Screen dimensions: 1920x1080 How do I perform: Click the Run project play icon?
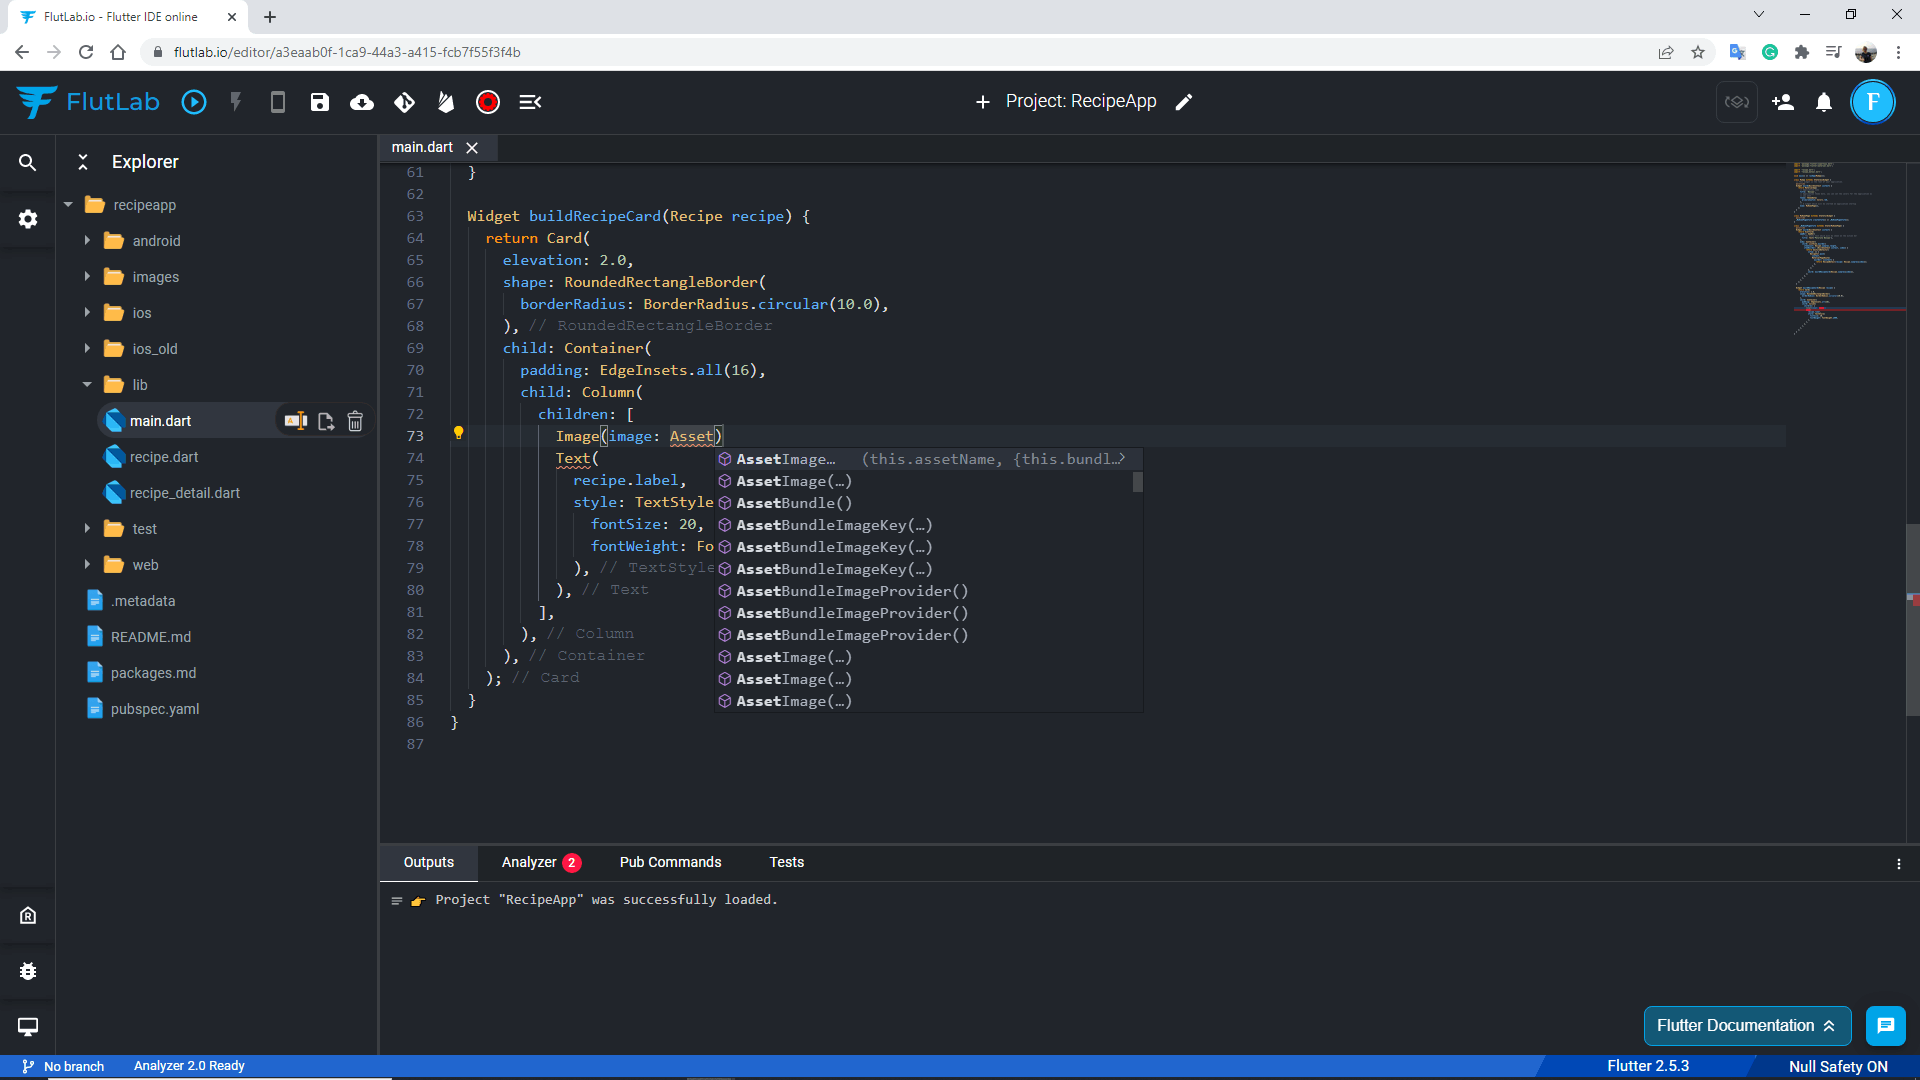click(194, 102)
